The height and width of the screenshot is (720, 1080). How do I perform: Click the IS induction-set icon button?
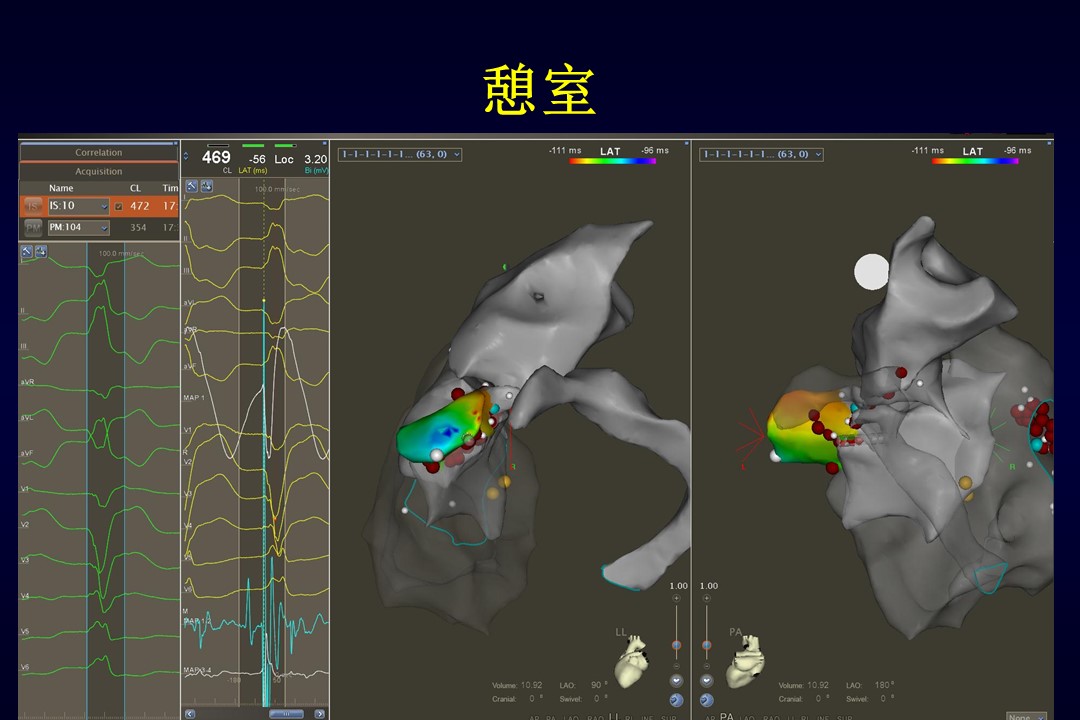coord(32,206)
